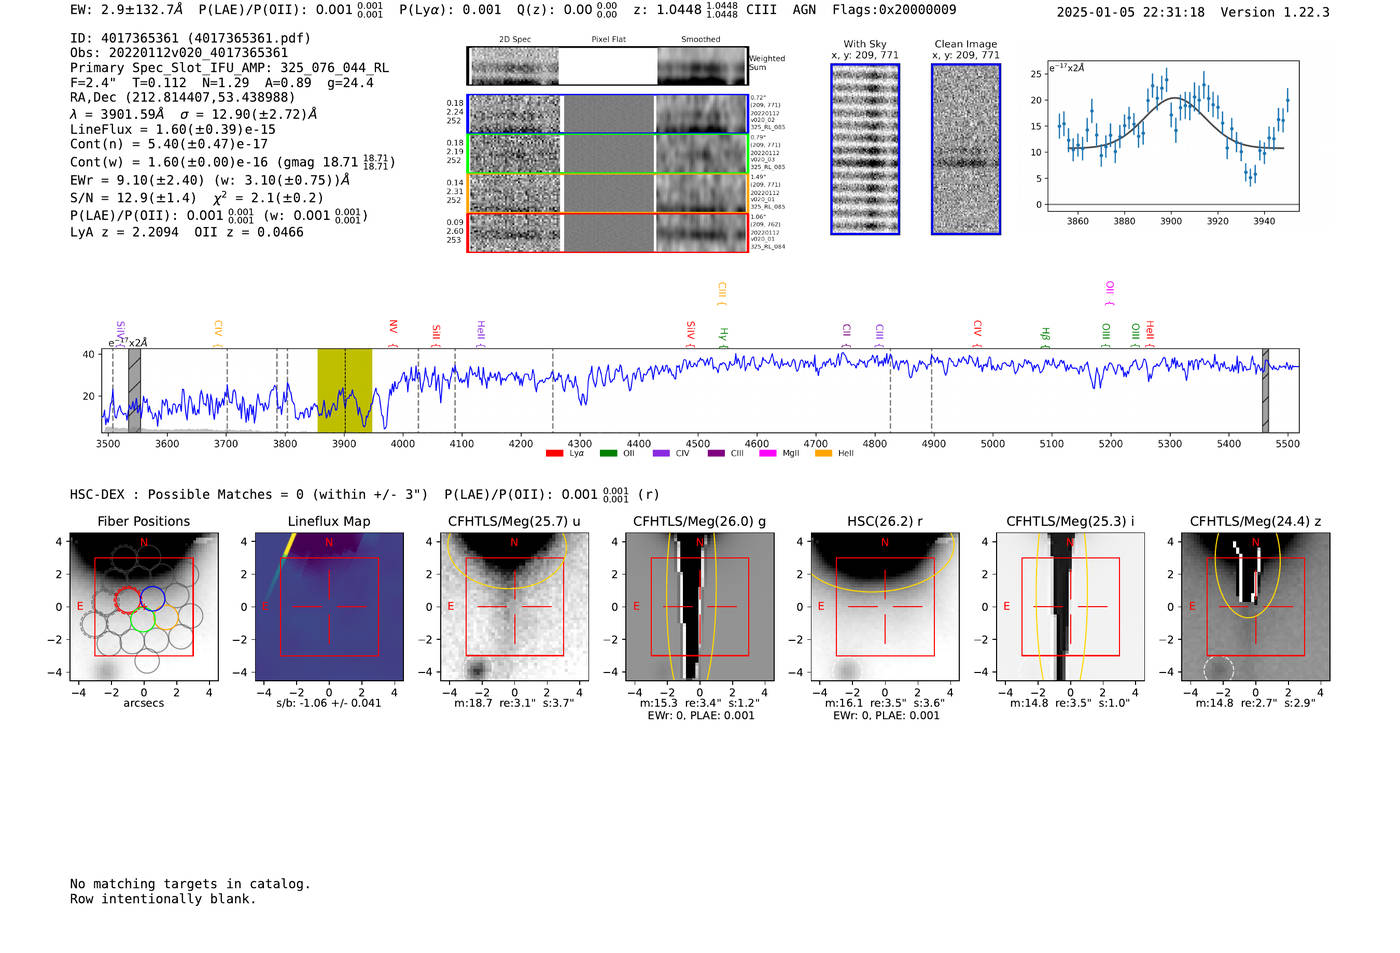Click the dashed white circle in z-band cutout
Viewport: 1400px width, 953px height.
[x=1219, y=670]
